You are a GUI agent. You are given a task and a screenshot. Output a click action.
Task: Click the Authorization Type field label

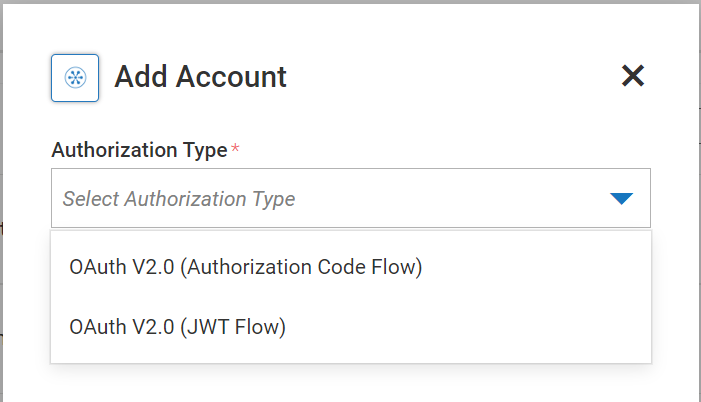click(139, 150)
